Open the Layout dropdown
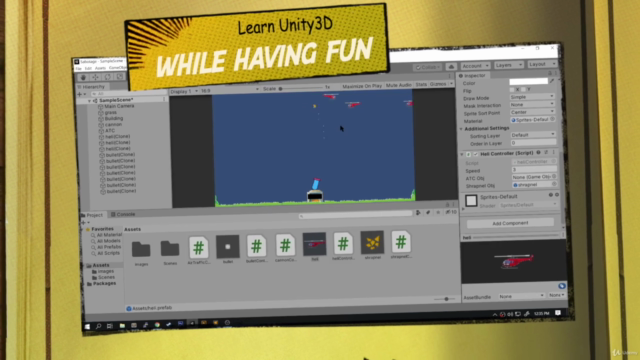The image size is (640, 360). [542, 64]
